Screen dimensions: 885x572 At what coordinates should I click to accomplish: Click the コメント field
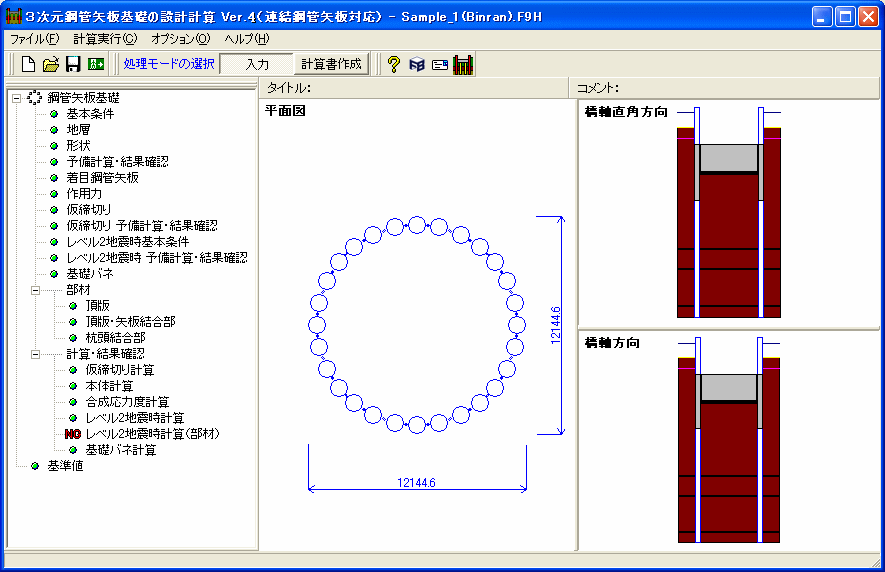pos(725,88)
